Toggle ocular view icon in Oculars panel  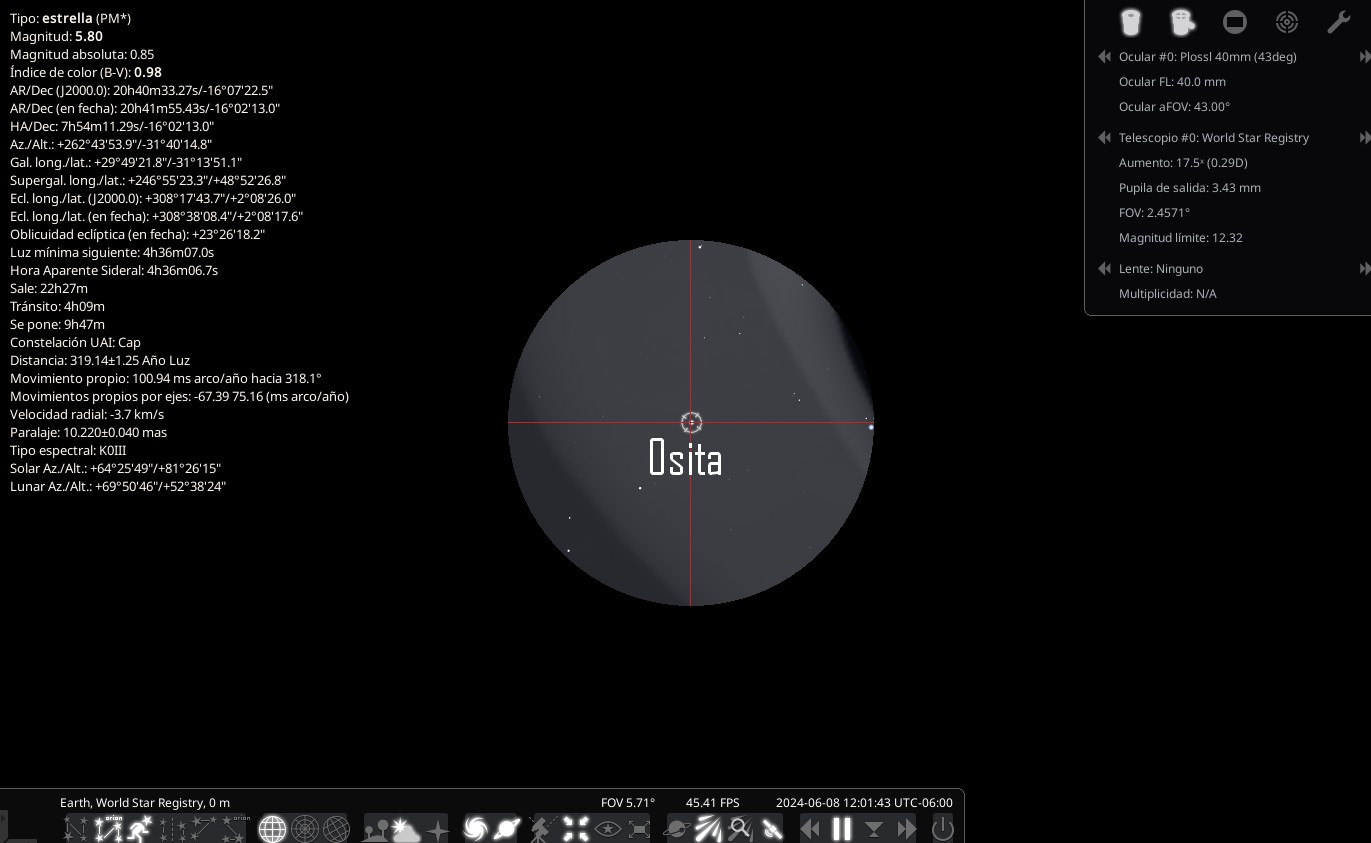tap(1131, 21)
